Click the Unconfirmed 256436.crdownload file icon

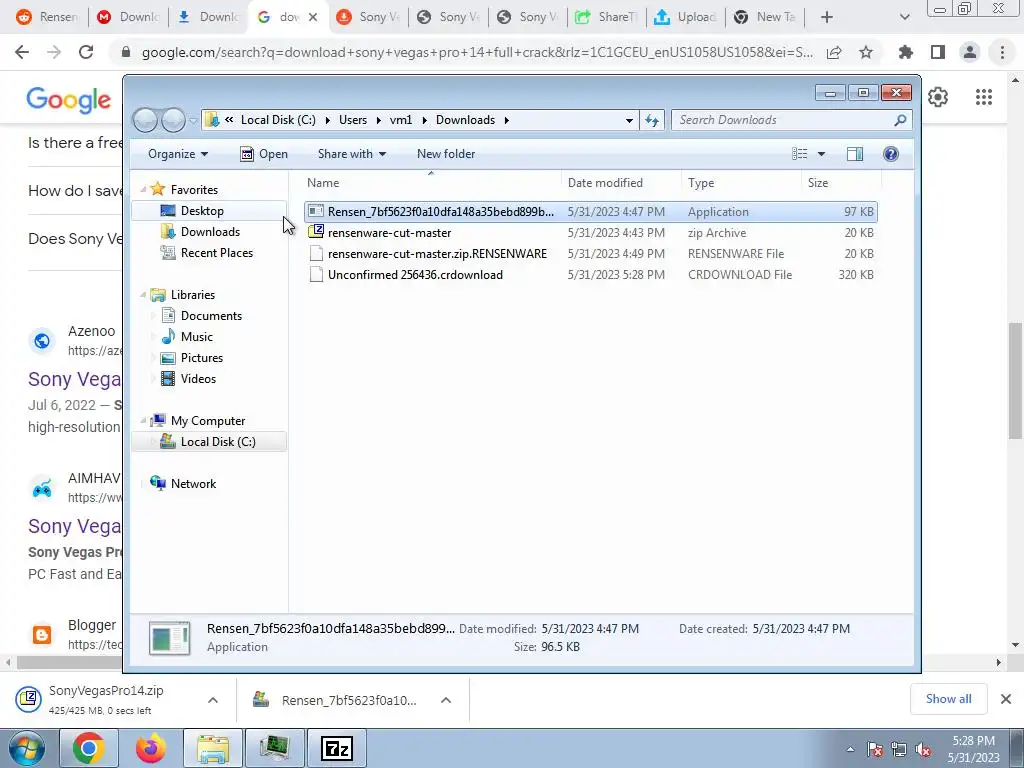point(316,275)
